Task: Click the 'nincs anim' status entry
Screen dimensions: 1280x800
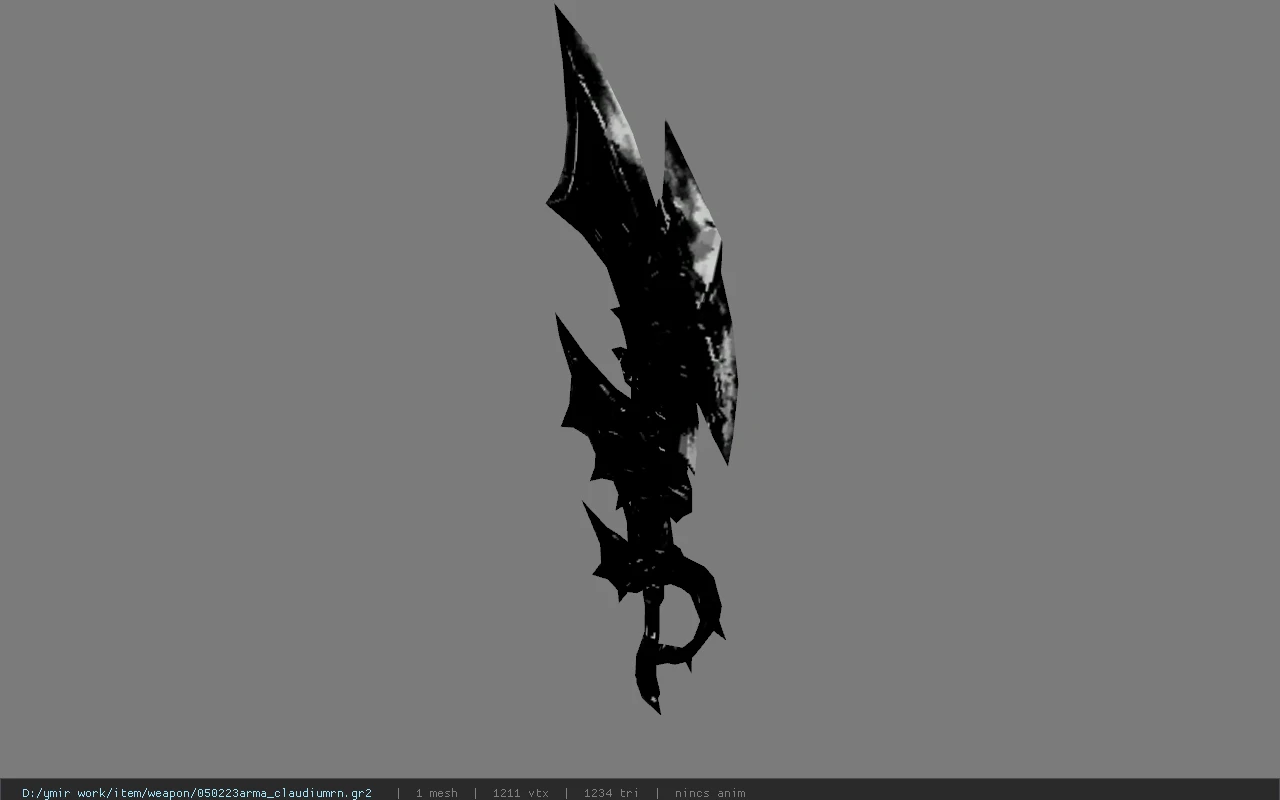Action: 710,793
